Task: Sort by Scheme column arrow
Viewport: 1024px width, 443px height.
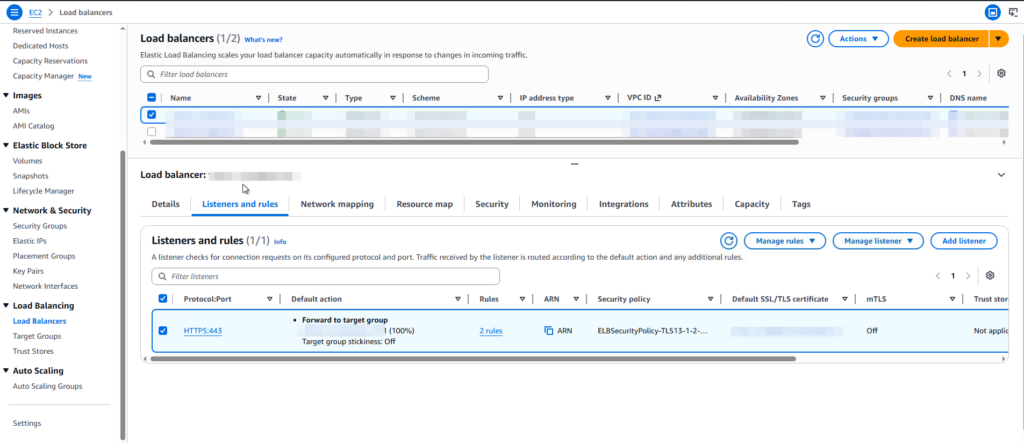Action: click(x=500, y=98)
